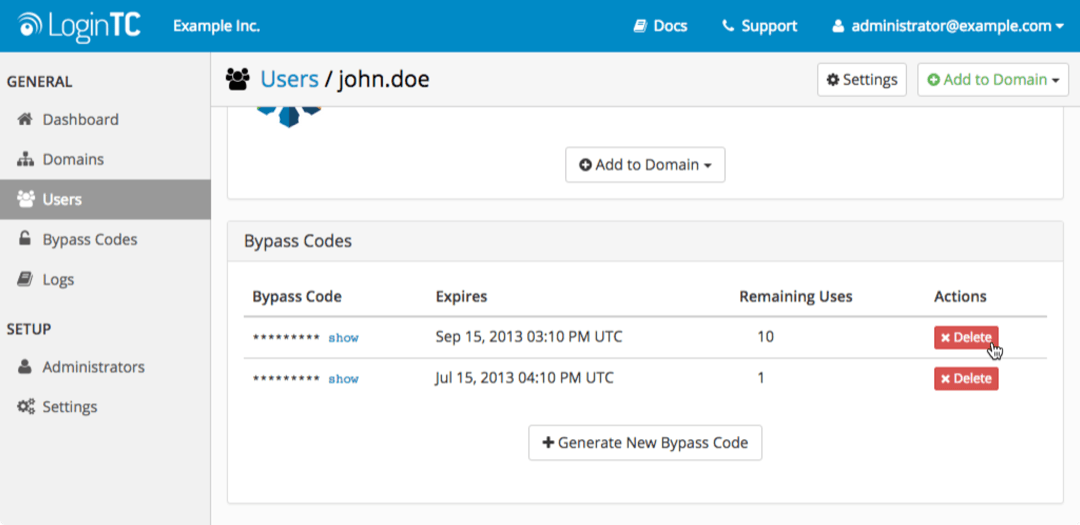Image resolution: width=1080 pixels, height=525 pixels.
Task: Click the Logs book icon
Action: 25,279
